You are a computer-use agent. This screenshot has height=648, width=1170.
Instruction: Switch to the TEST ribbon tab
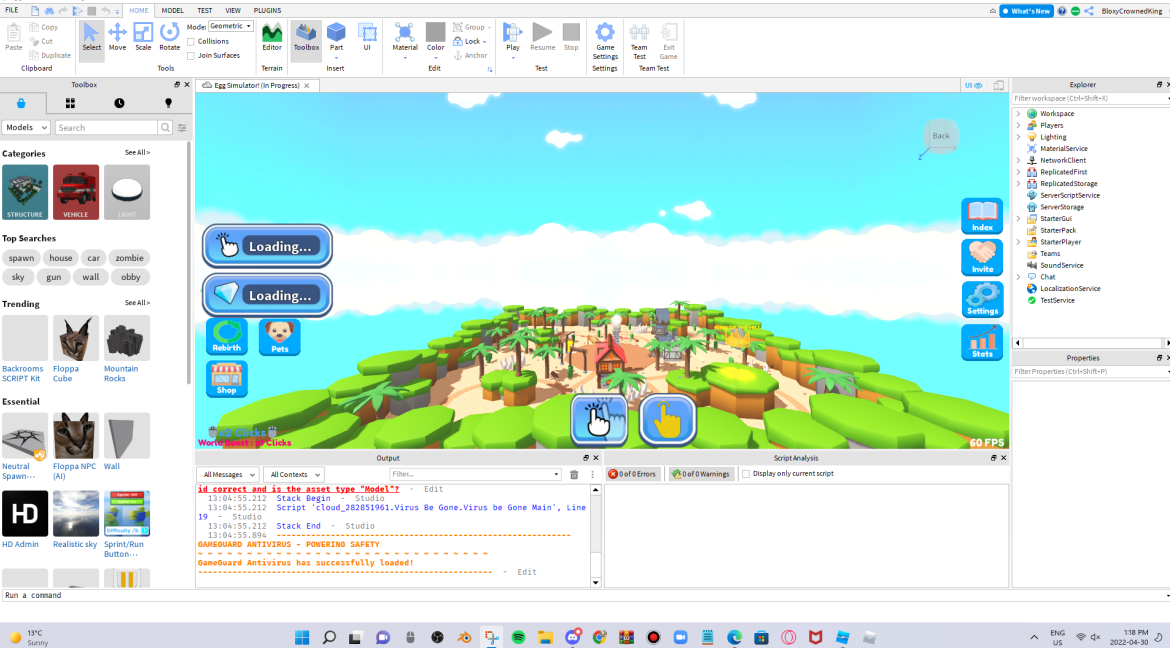[x=204, y=10]
